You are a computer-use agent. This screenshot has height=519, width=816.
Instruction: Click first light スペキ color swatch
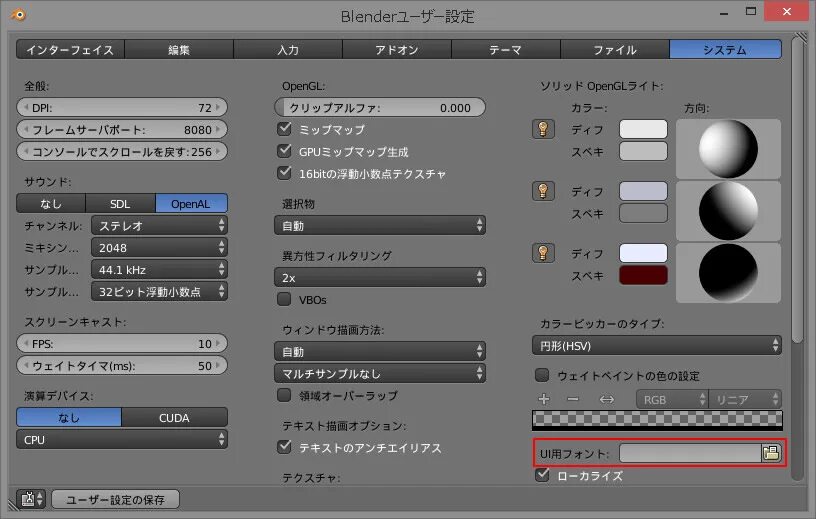click(x=643, y=151)
